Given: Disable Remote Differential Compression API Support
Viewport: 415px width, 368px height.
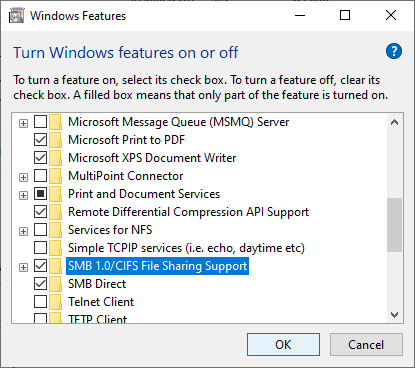Looking at the screenshot, I should (x=40, y=212).
